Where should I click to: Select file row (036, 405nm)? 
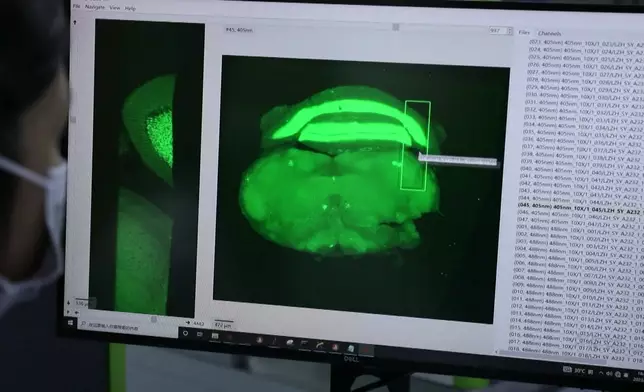[x=582, y=141]
